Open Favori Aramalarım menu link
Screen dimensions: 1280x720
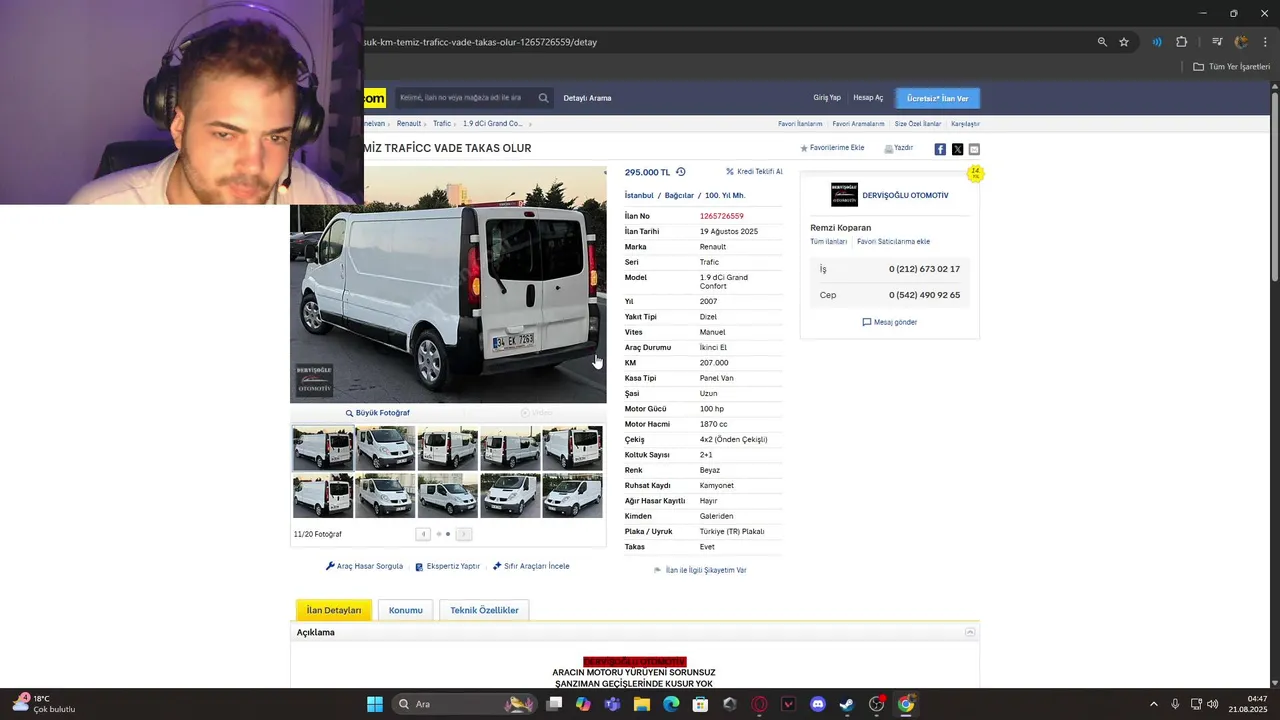858,124
